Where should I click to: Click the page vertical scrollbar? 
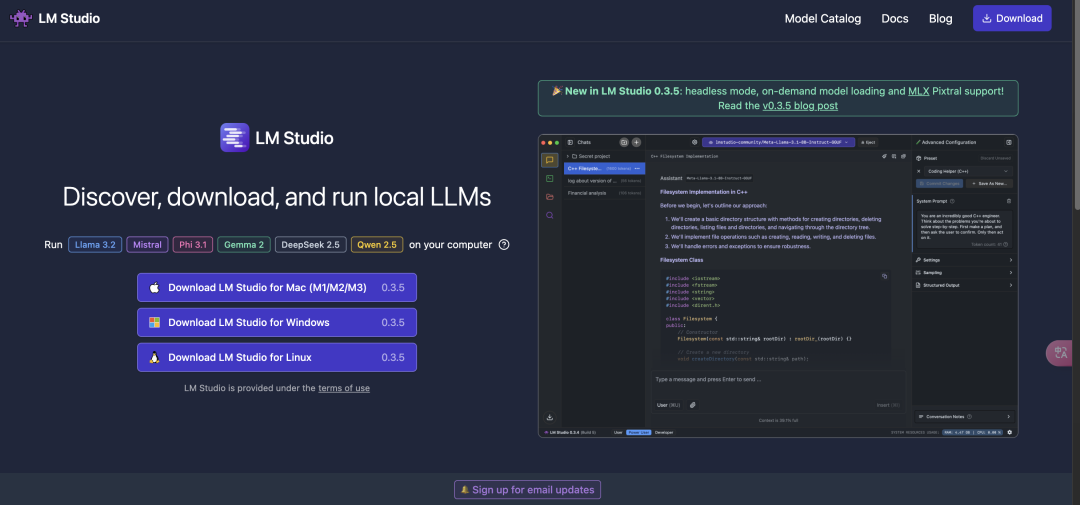(x=1075, y=103)
